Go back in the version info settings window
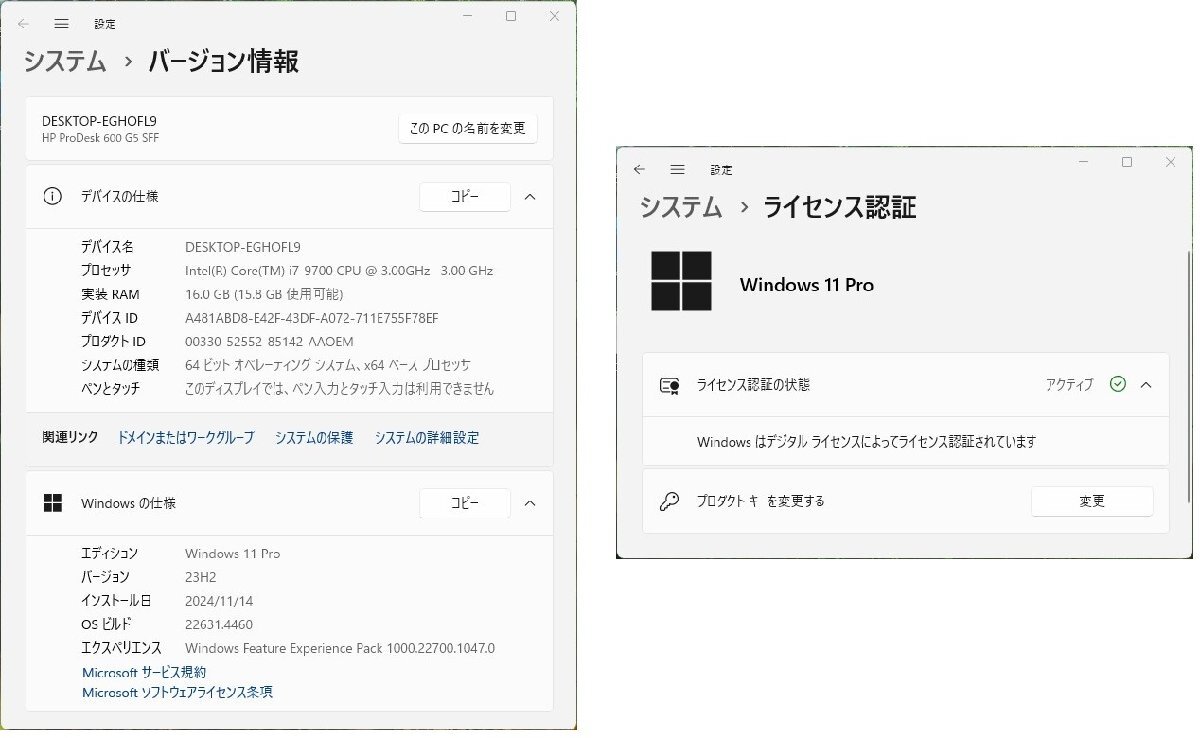Viewport: 1200px width, 738px height. pyautogui.click(x=24, y=23)
